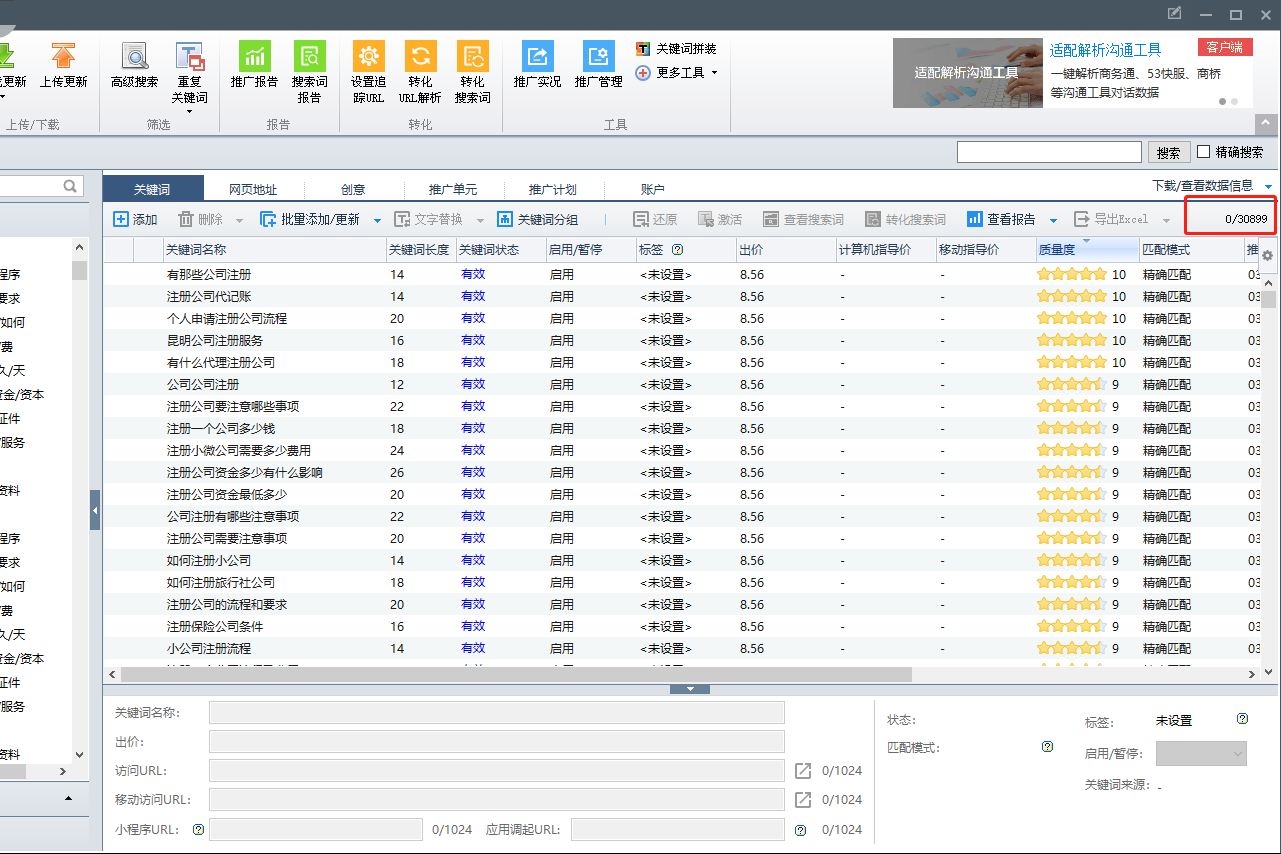Image resolution: width=1281 pixels, height=854 pixels.
Task: Switch to the 推广计划 tab
Action: pyautogui.click(x=552, y=189)
